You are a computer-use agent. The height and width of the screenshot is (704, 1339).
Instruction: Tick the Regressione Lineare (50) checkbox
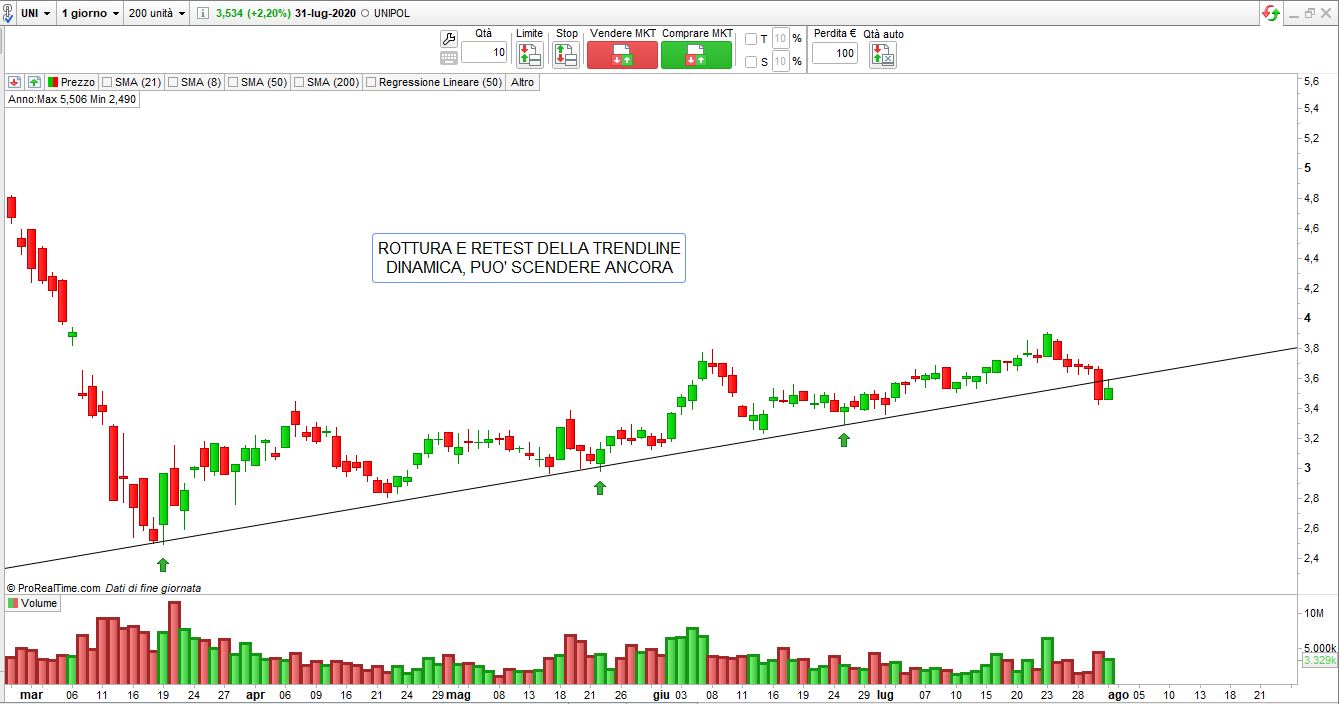pyautogui.click(x=371, y=82)
